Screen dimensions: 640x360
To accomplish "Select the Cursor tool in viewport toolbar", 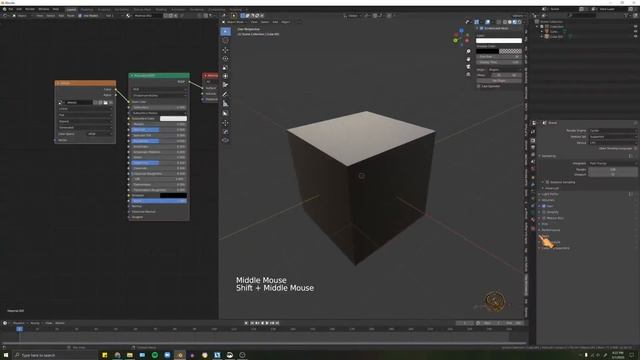I will (225, 40).
